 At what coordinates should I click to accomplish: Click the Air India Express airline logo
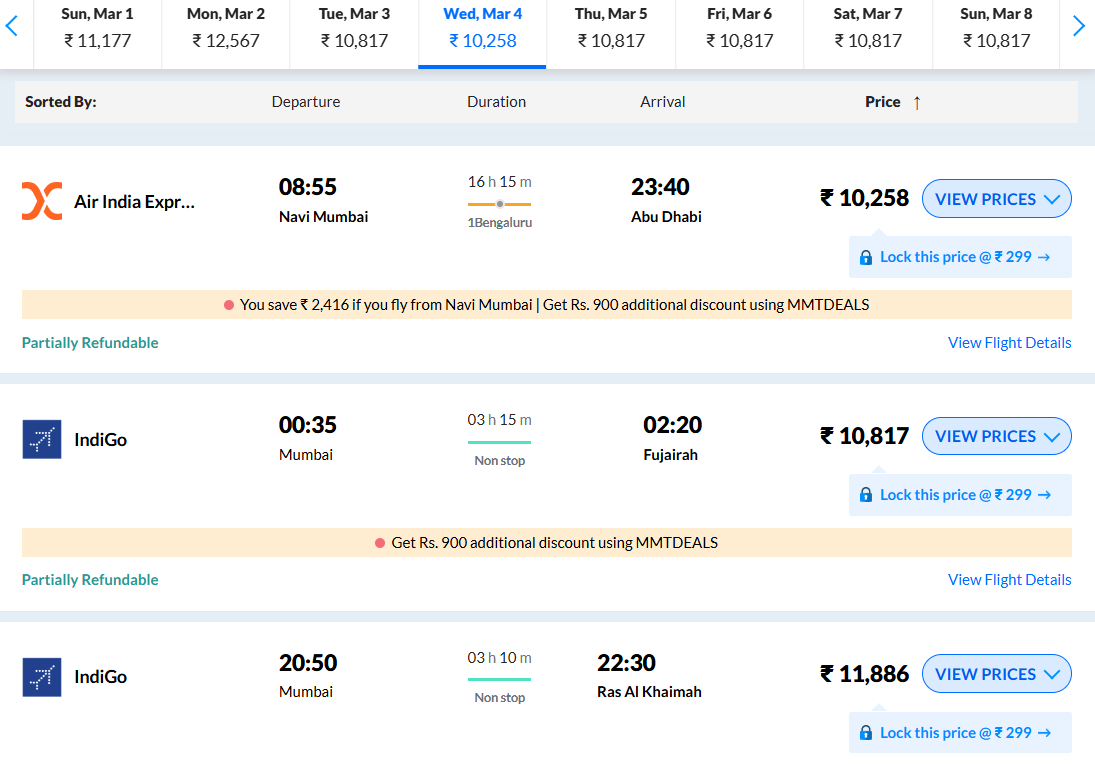pyautogui.click(x=42, y=201)
